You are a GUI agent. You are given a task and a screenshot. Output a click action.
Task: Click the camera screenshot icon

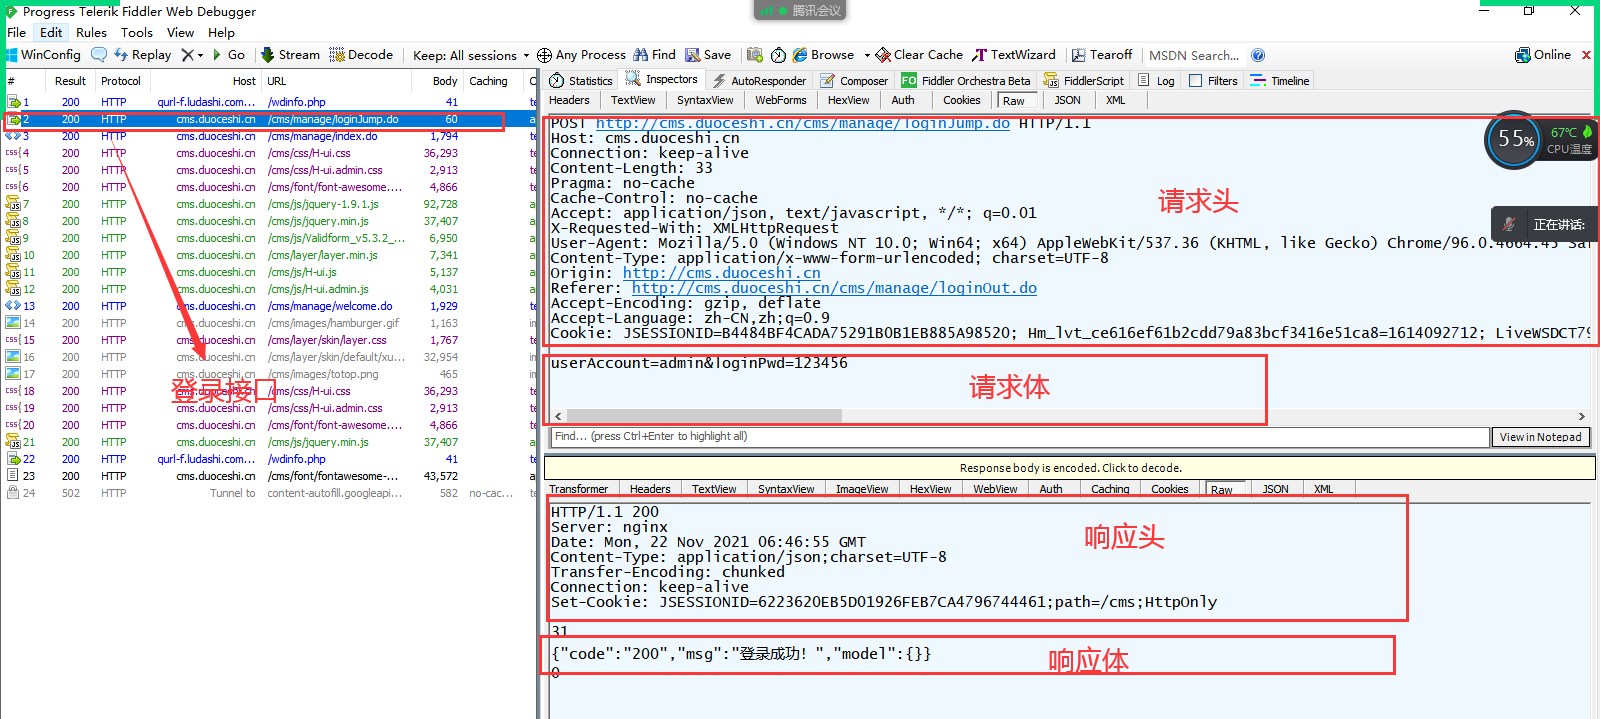click(755, 55)
